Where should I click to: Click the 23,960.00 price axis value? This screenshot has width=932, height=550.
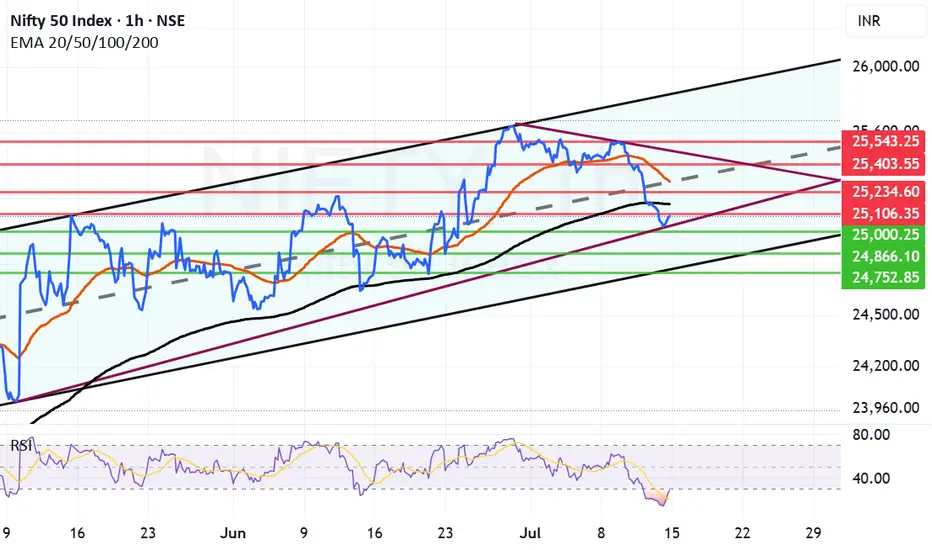coord(886,407)
